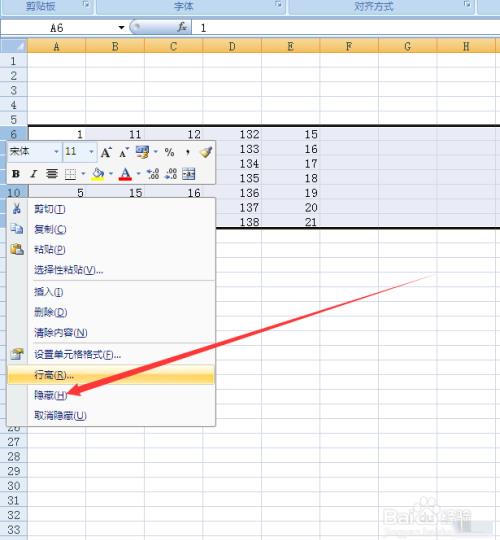This screenshot has width=500, height=540.
Task: Open 字体 group dialog launcher
Action: click(x=278, y=4)
